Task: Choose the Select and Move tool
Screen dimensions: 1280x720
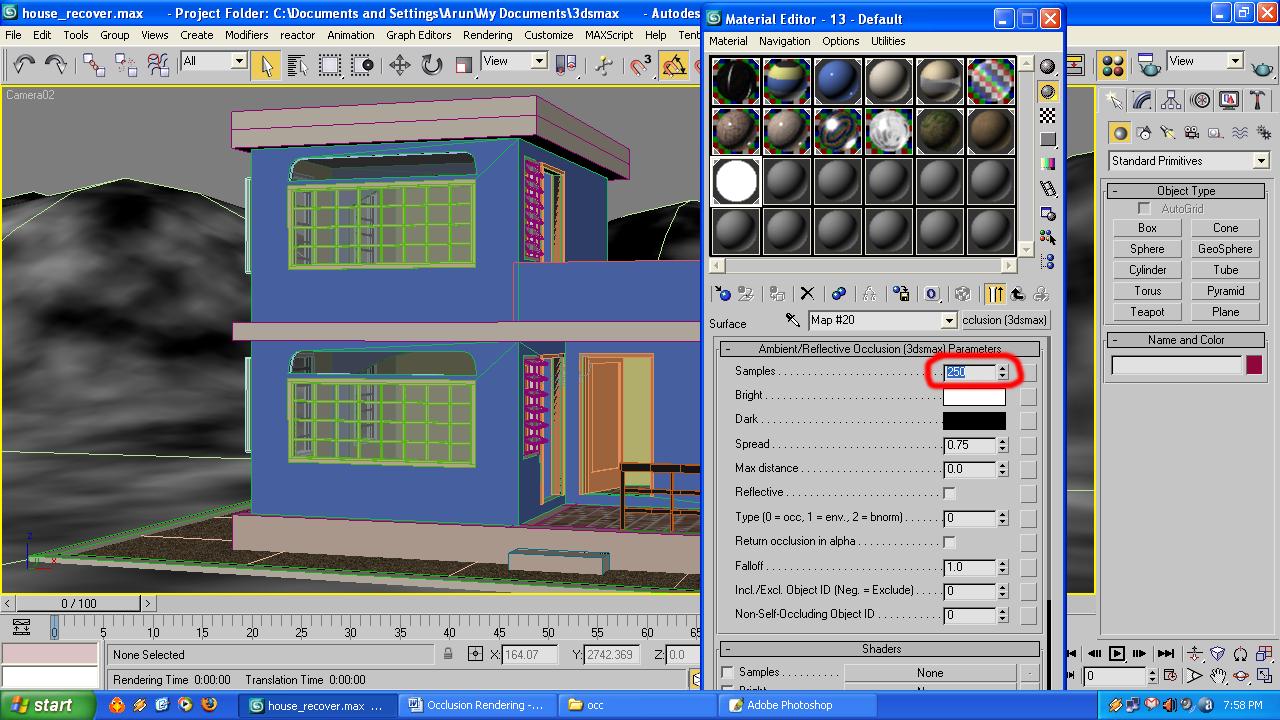Action: click(x=400, y=65)
